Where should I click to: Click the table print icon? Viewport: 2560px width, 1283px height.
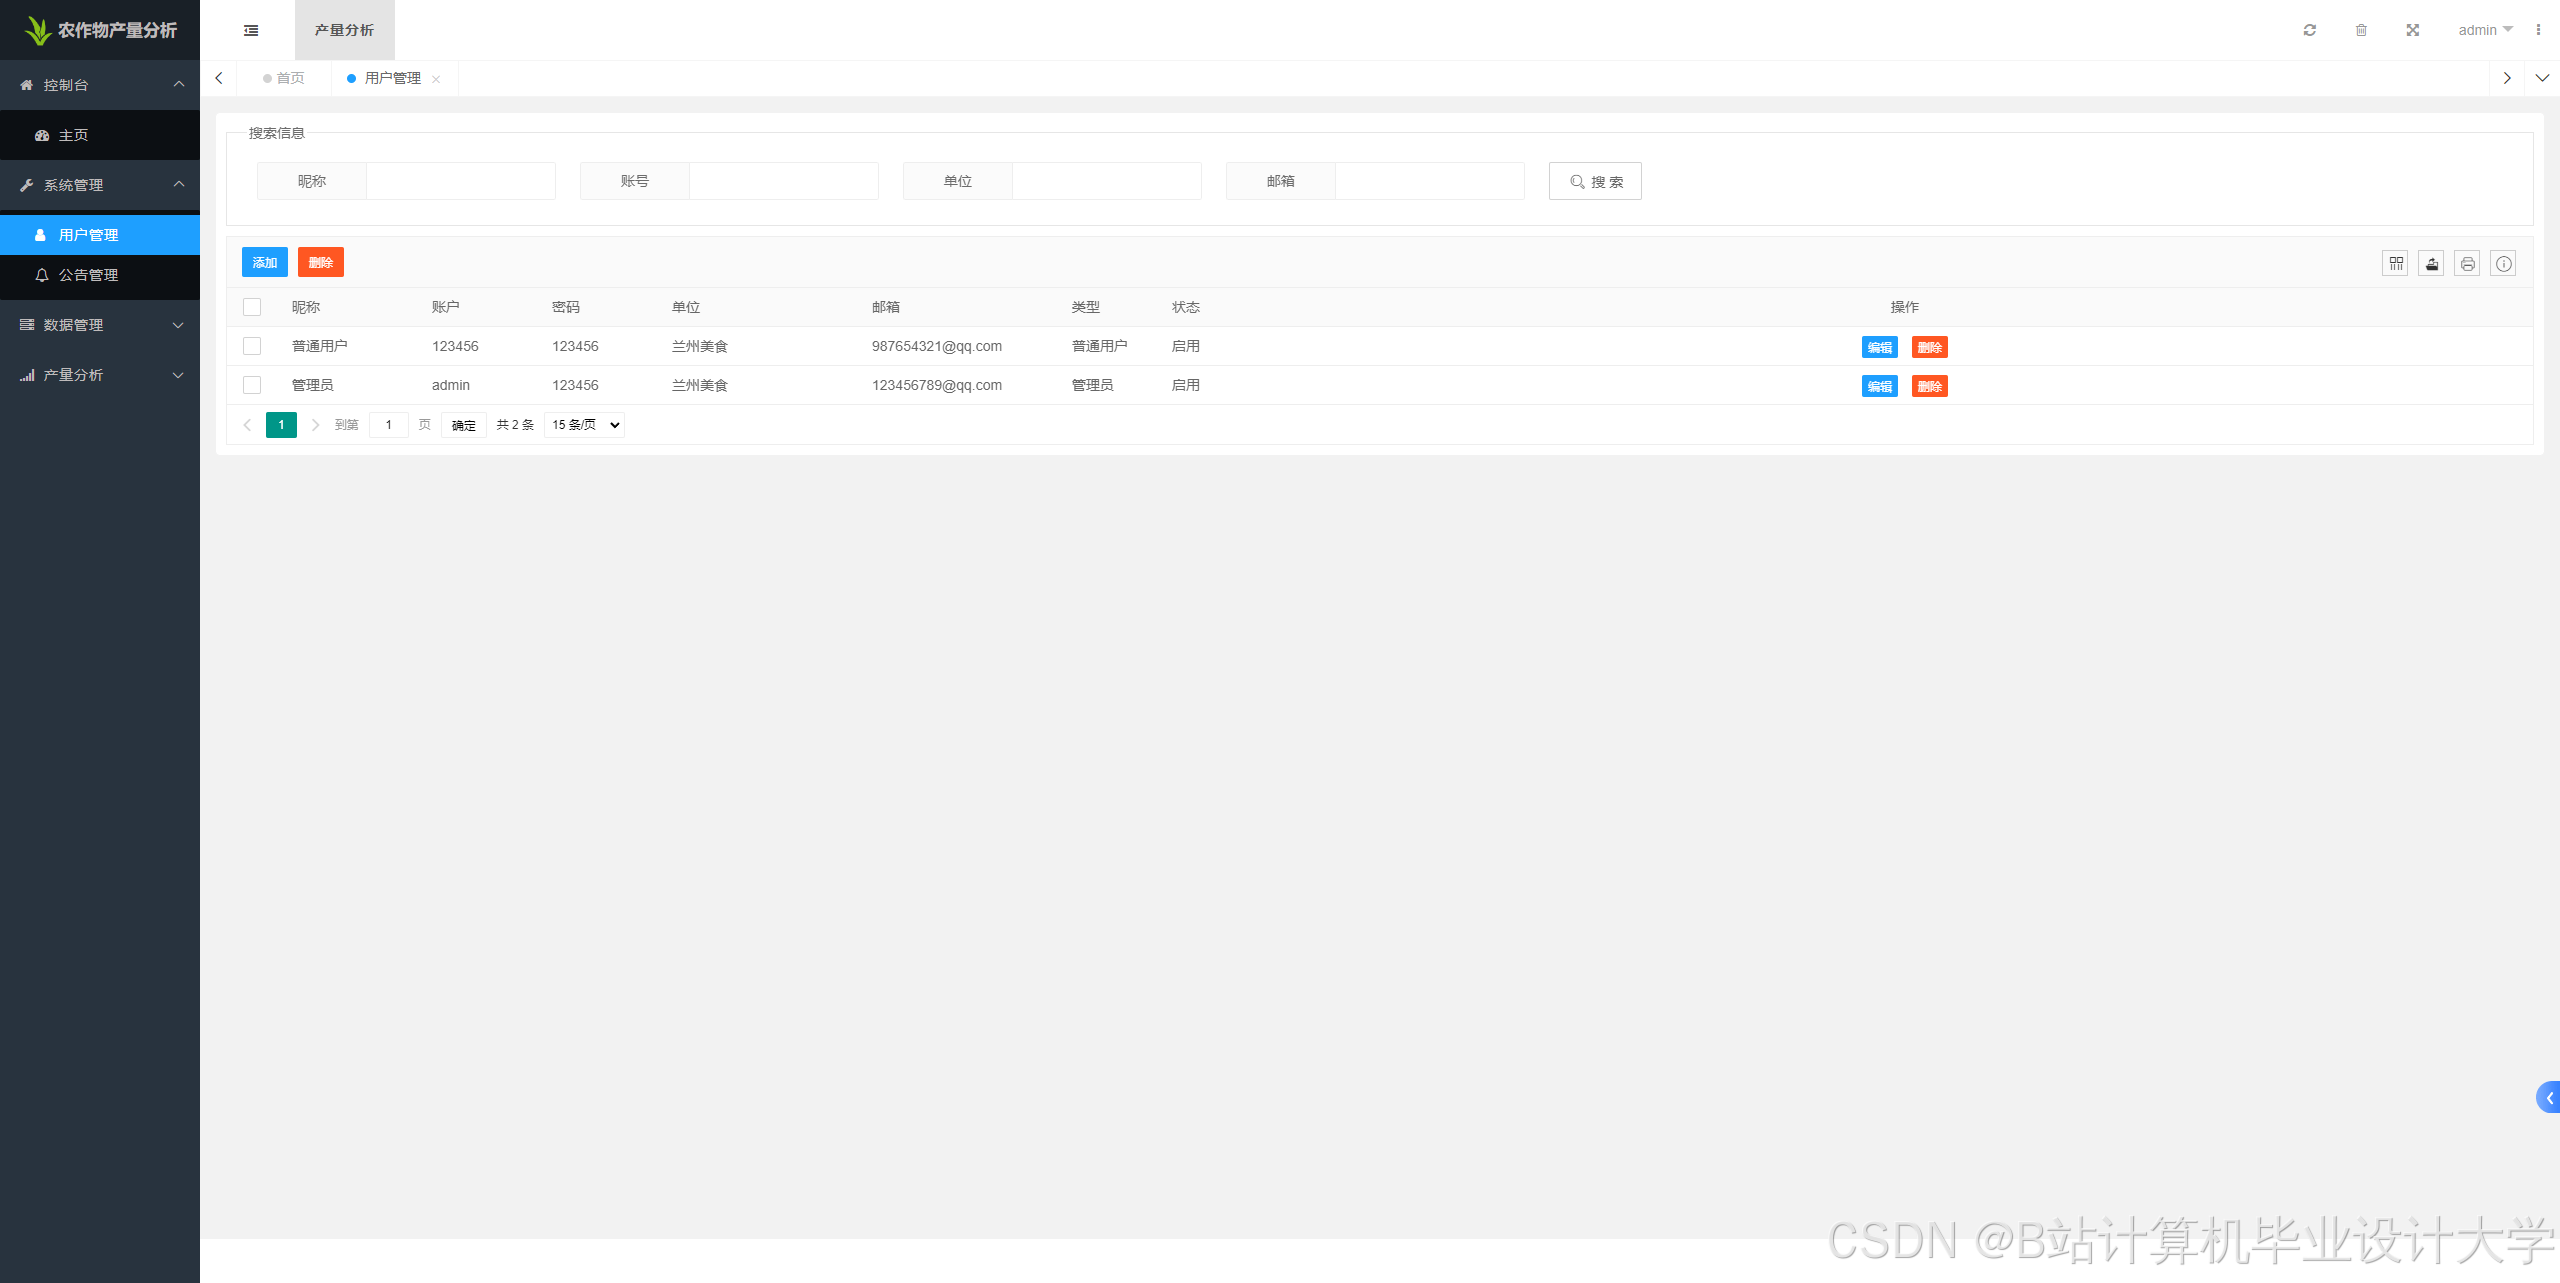(x=2468, y=264)
